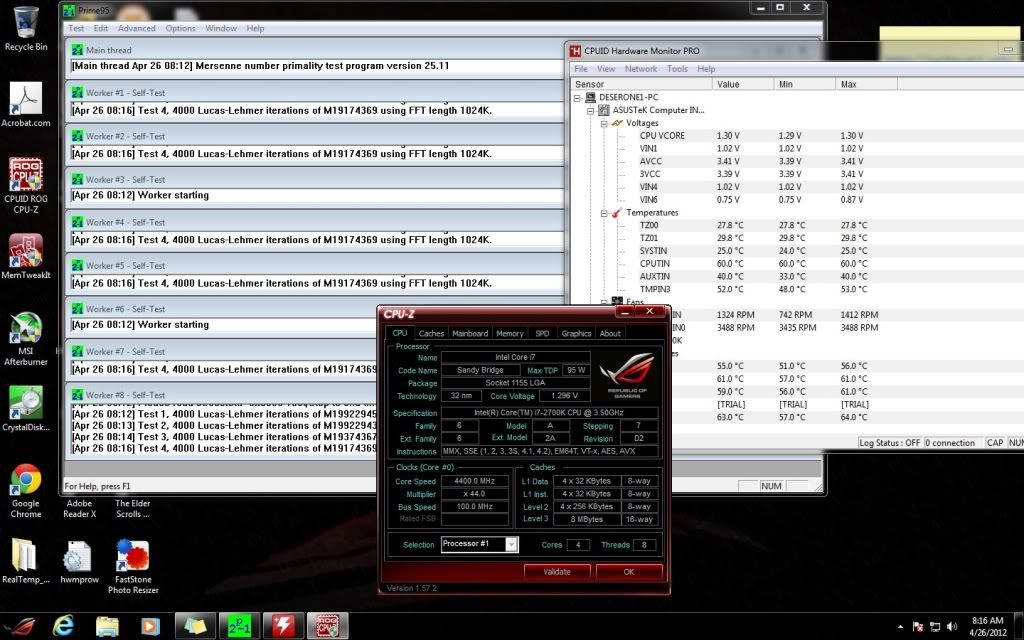This screenshot has width=1024, height=640.
Task: Collapse the Temperatures group in Hardware Monitor
Action: point(604,213)
